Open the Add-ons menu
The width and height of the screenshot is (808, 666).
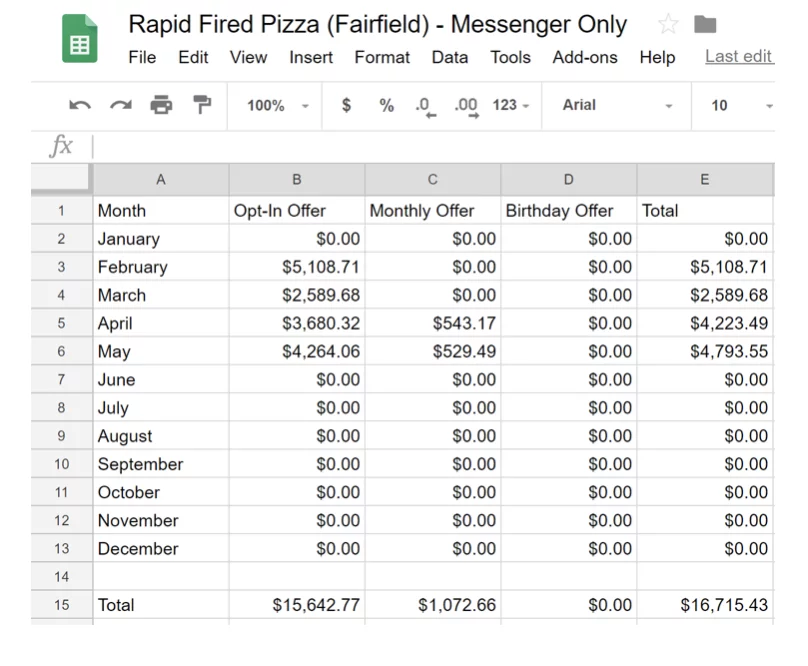pos(585,57)
